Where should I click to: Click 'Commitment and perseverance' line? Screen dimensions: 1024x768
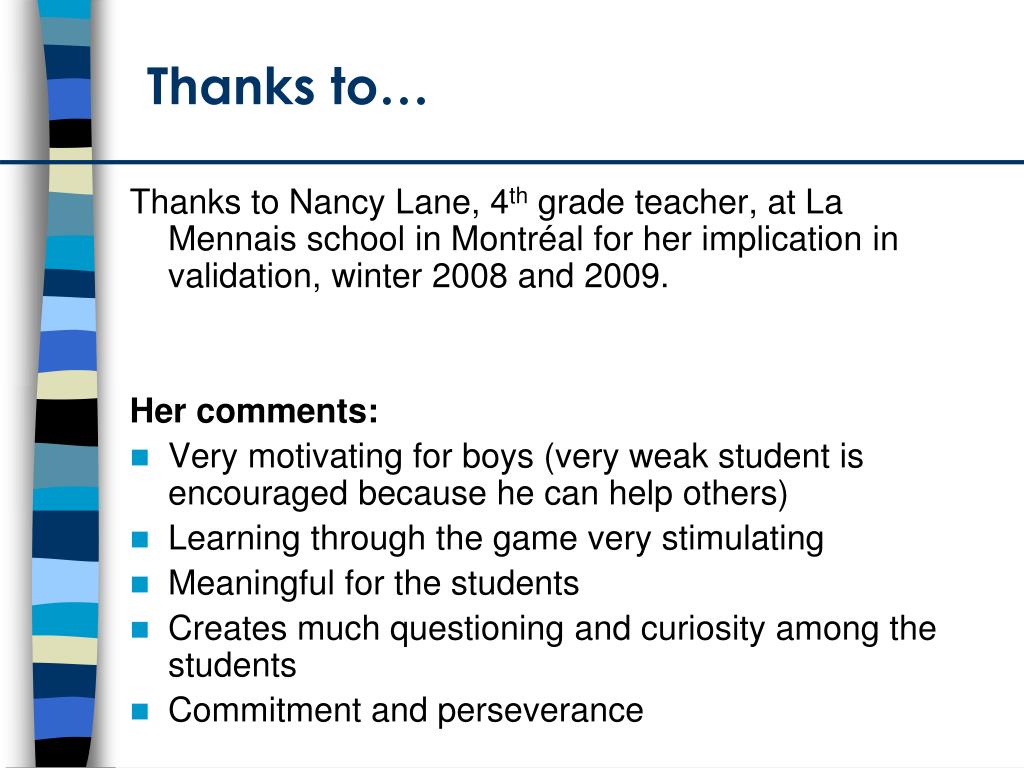[x=406, y=711]
